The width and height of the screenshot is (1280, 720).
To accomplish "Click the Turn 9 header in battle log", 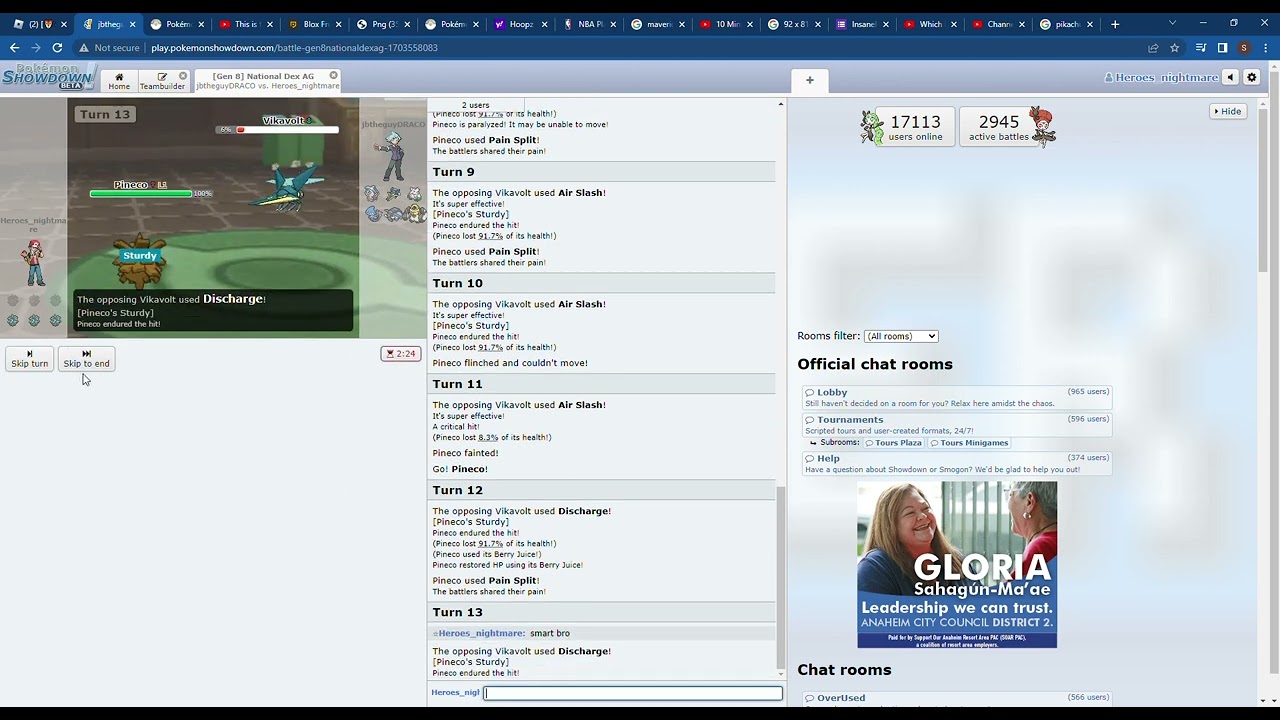I will (x=603, y=172).
